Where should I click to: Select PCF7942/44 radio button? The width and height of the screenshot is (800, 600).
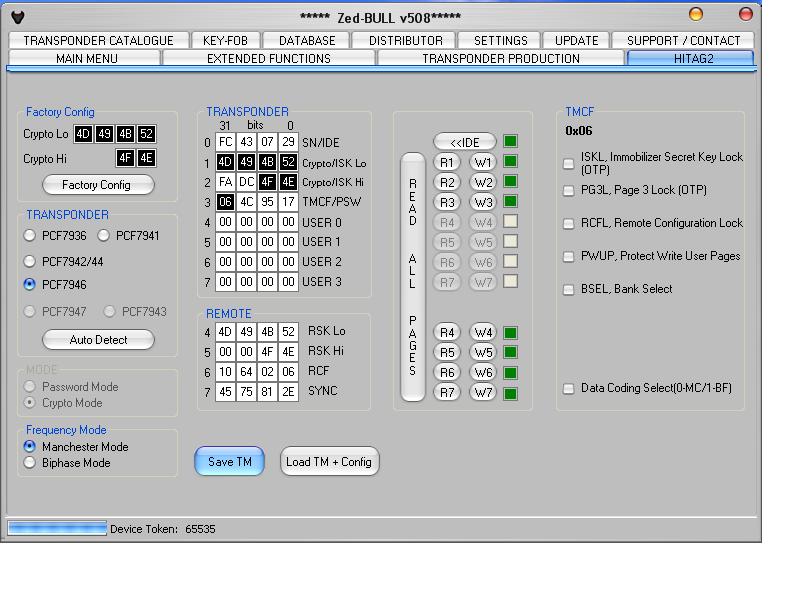pos(30,261)
